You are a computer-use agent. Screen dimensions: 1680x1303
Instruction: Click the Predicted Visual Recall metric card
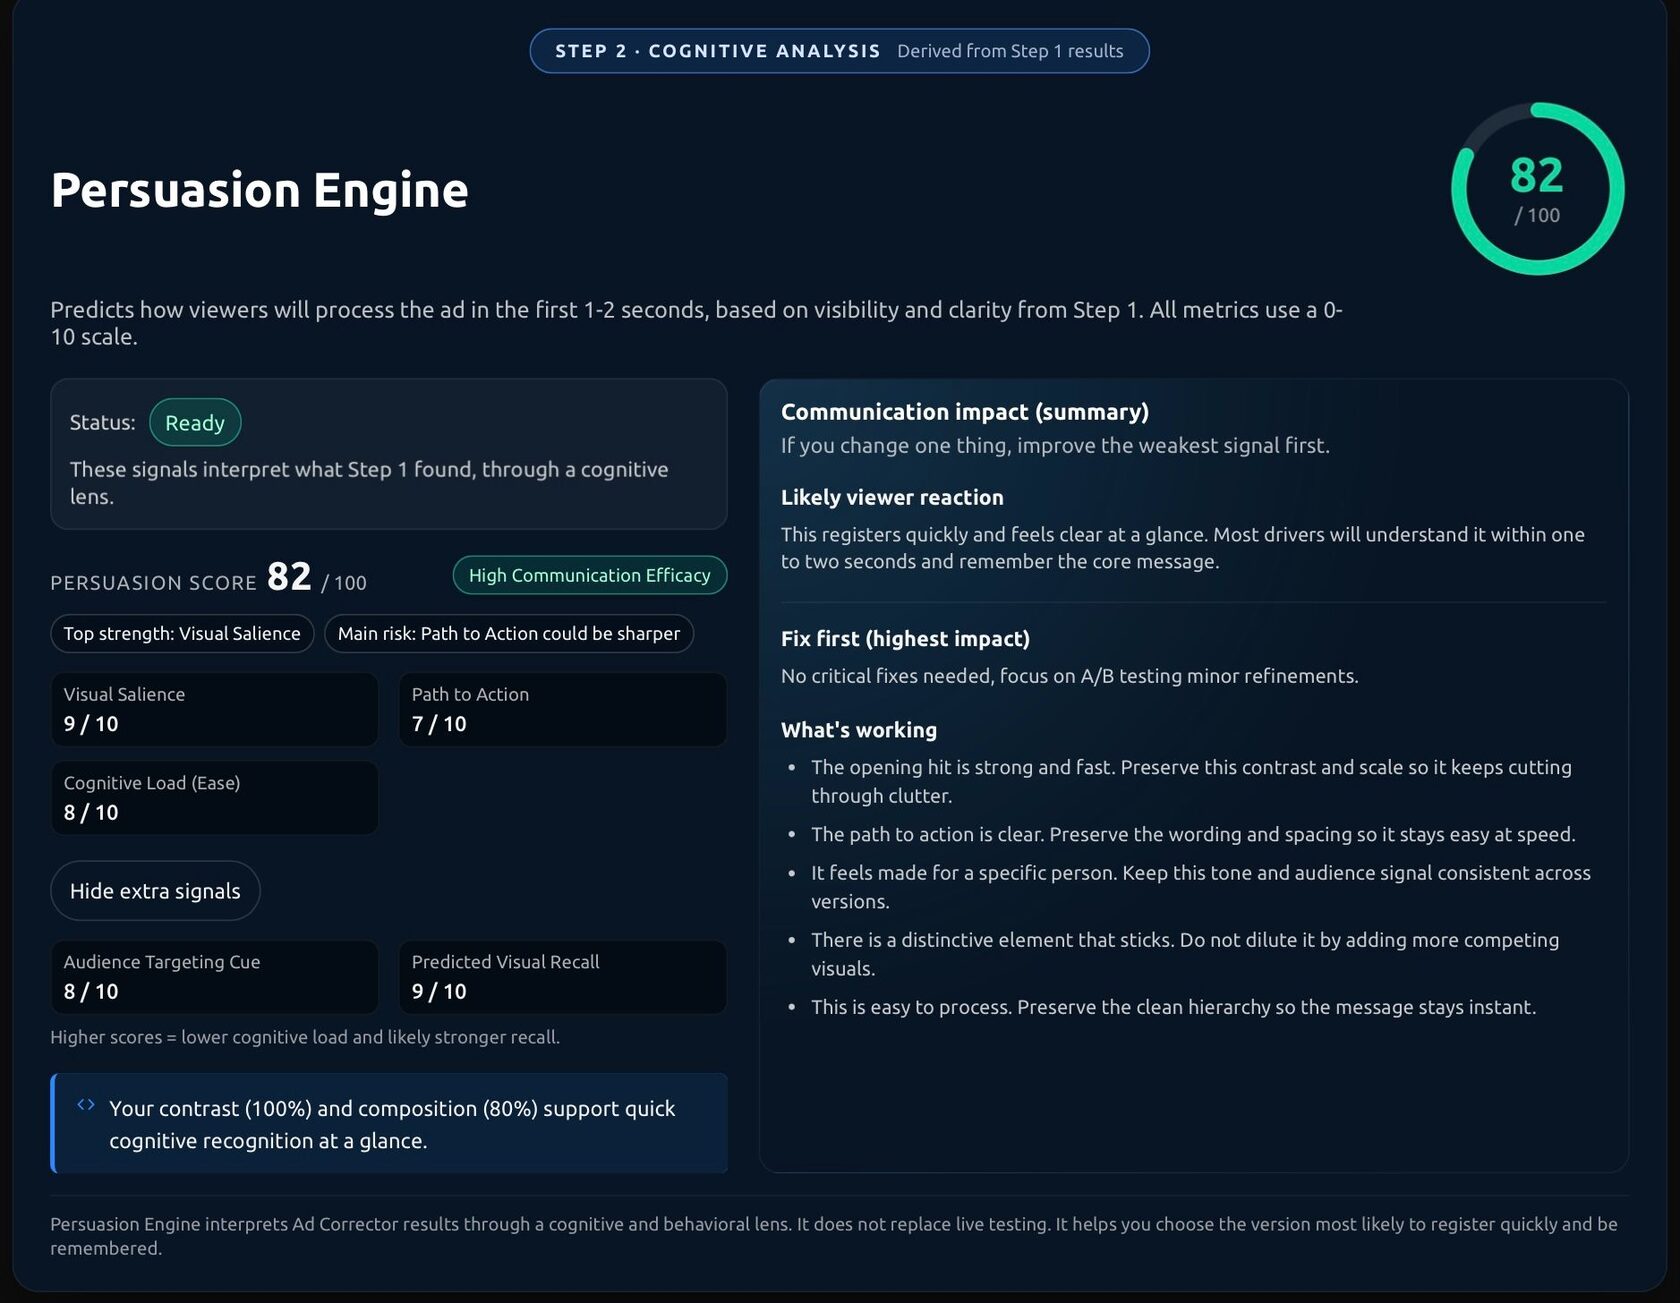coord(562,977)
